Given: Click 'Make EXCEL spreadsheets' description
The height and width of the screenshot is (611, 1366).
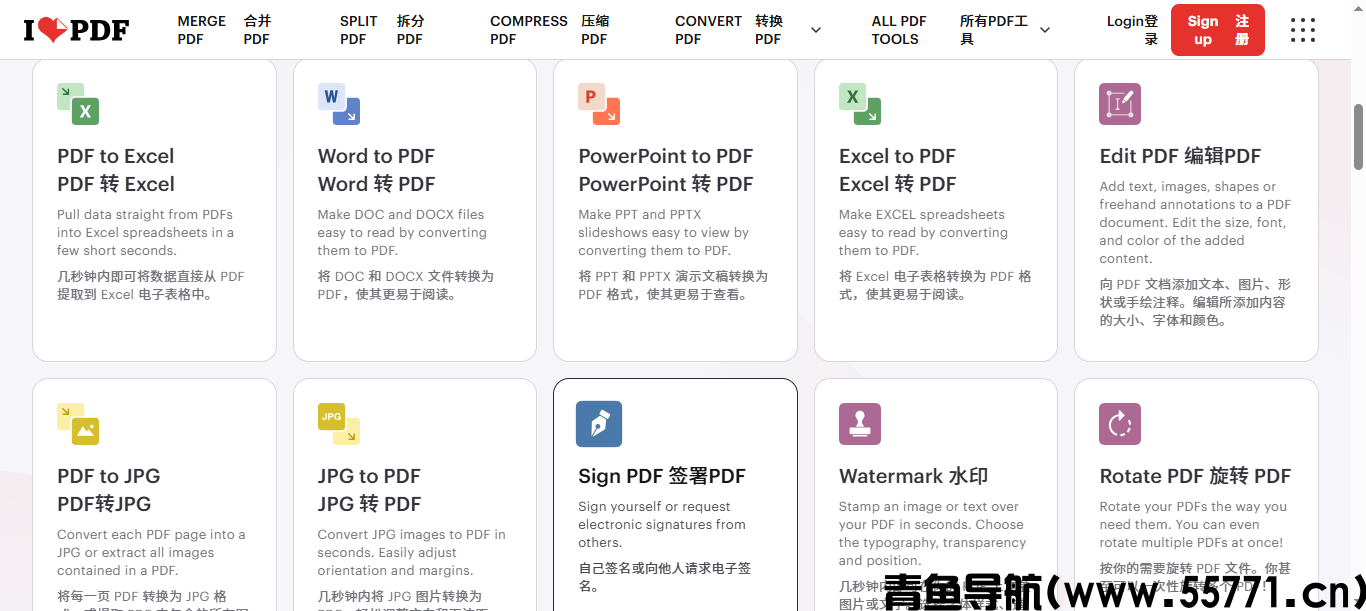Looking at the screenshot, I should (x=922, y=232).
